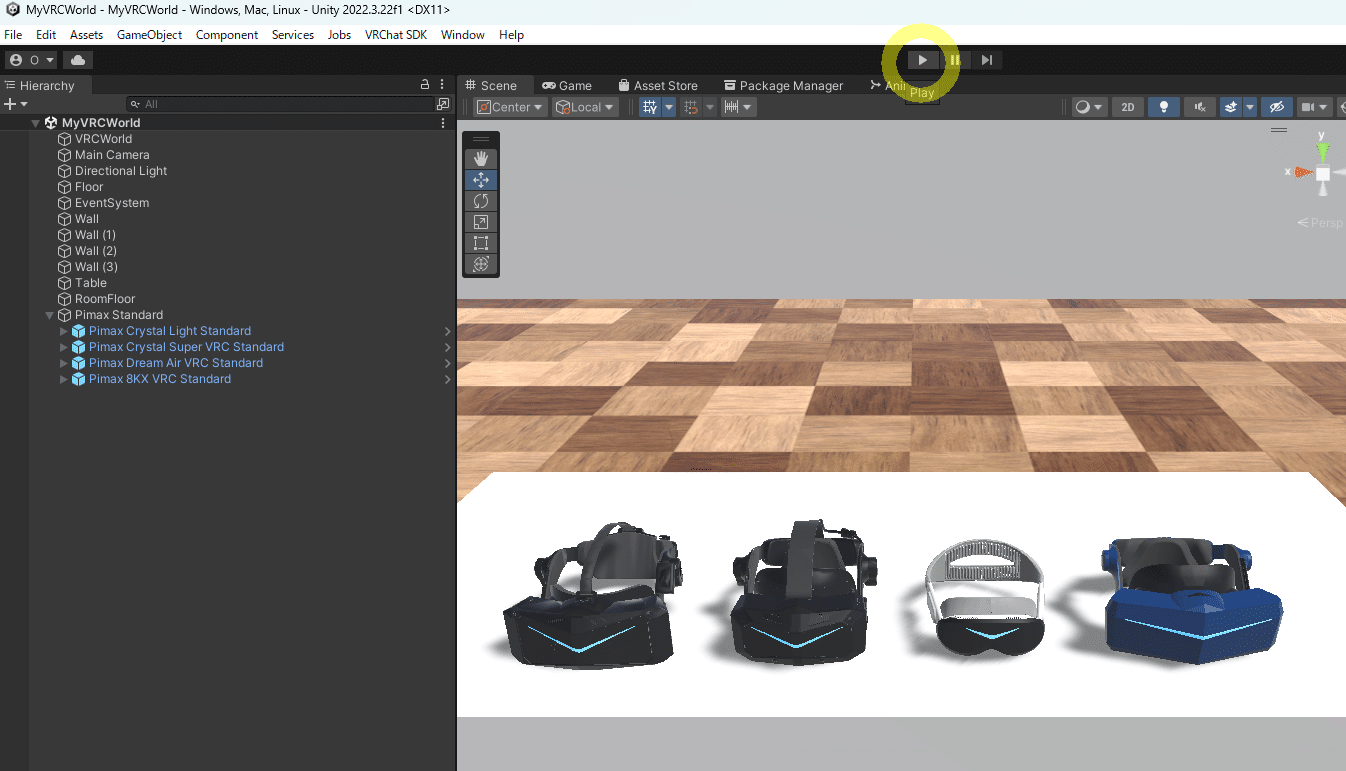This screenshot has height=771, width=1346.
Task: Select the Rect tool
Action: 481,243
